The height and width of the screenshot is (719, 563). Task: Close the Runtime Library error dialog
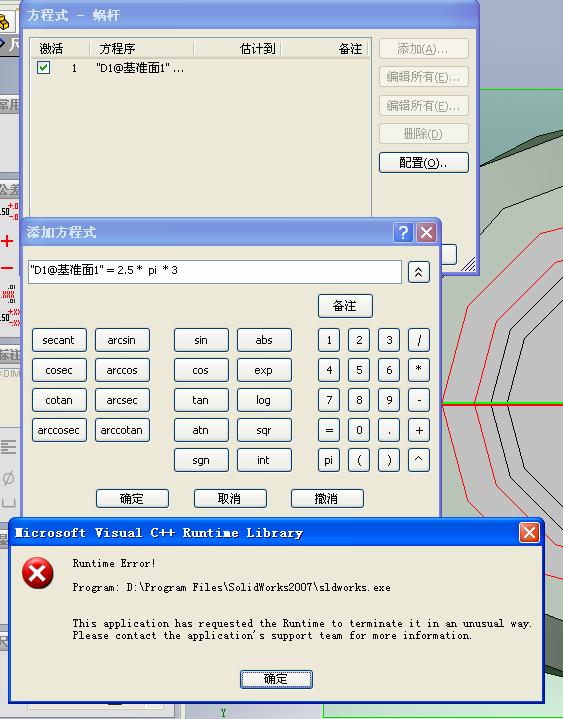point(529,533)
